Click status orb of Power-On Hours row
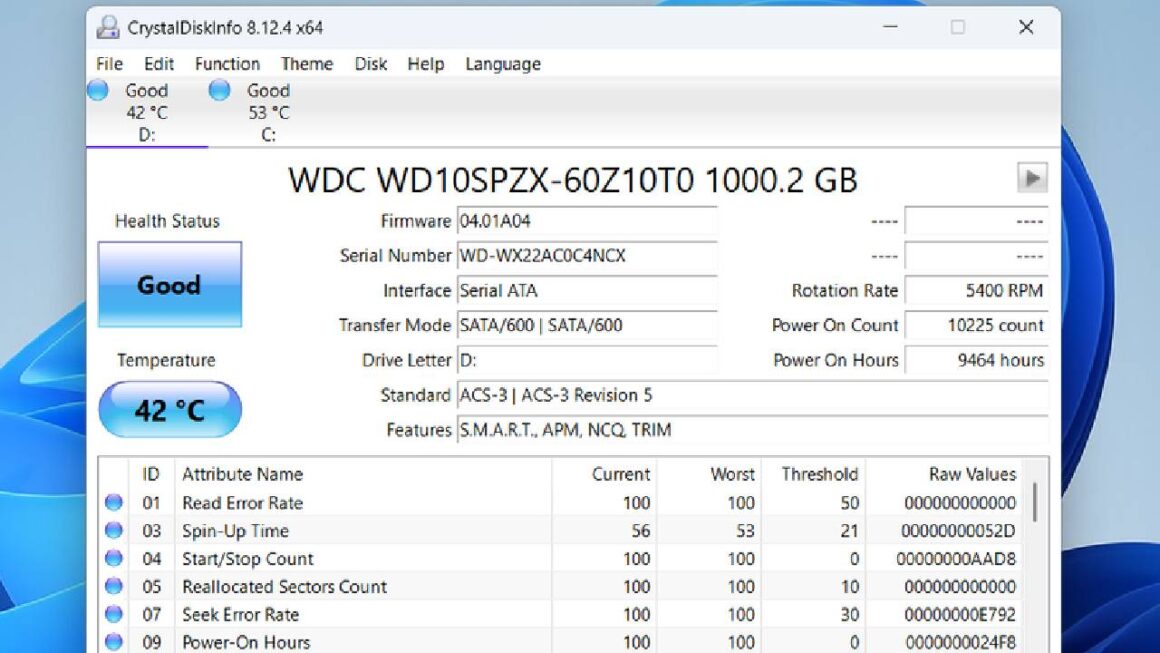 114,641
